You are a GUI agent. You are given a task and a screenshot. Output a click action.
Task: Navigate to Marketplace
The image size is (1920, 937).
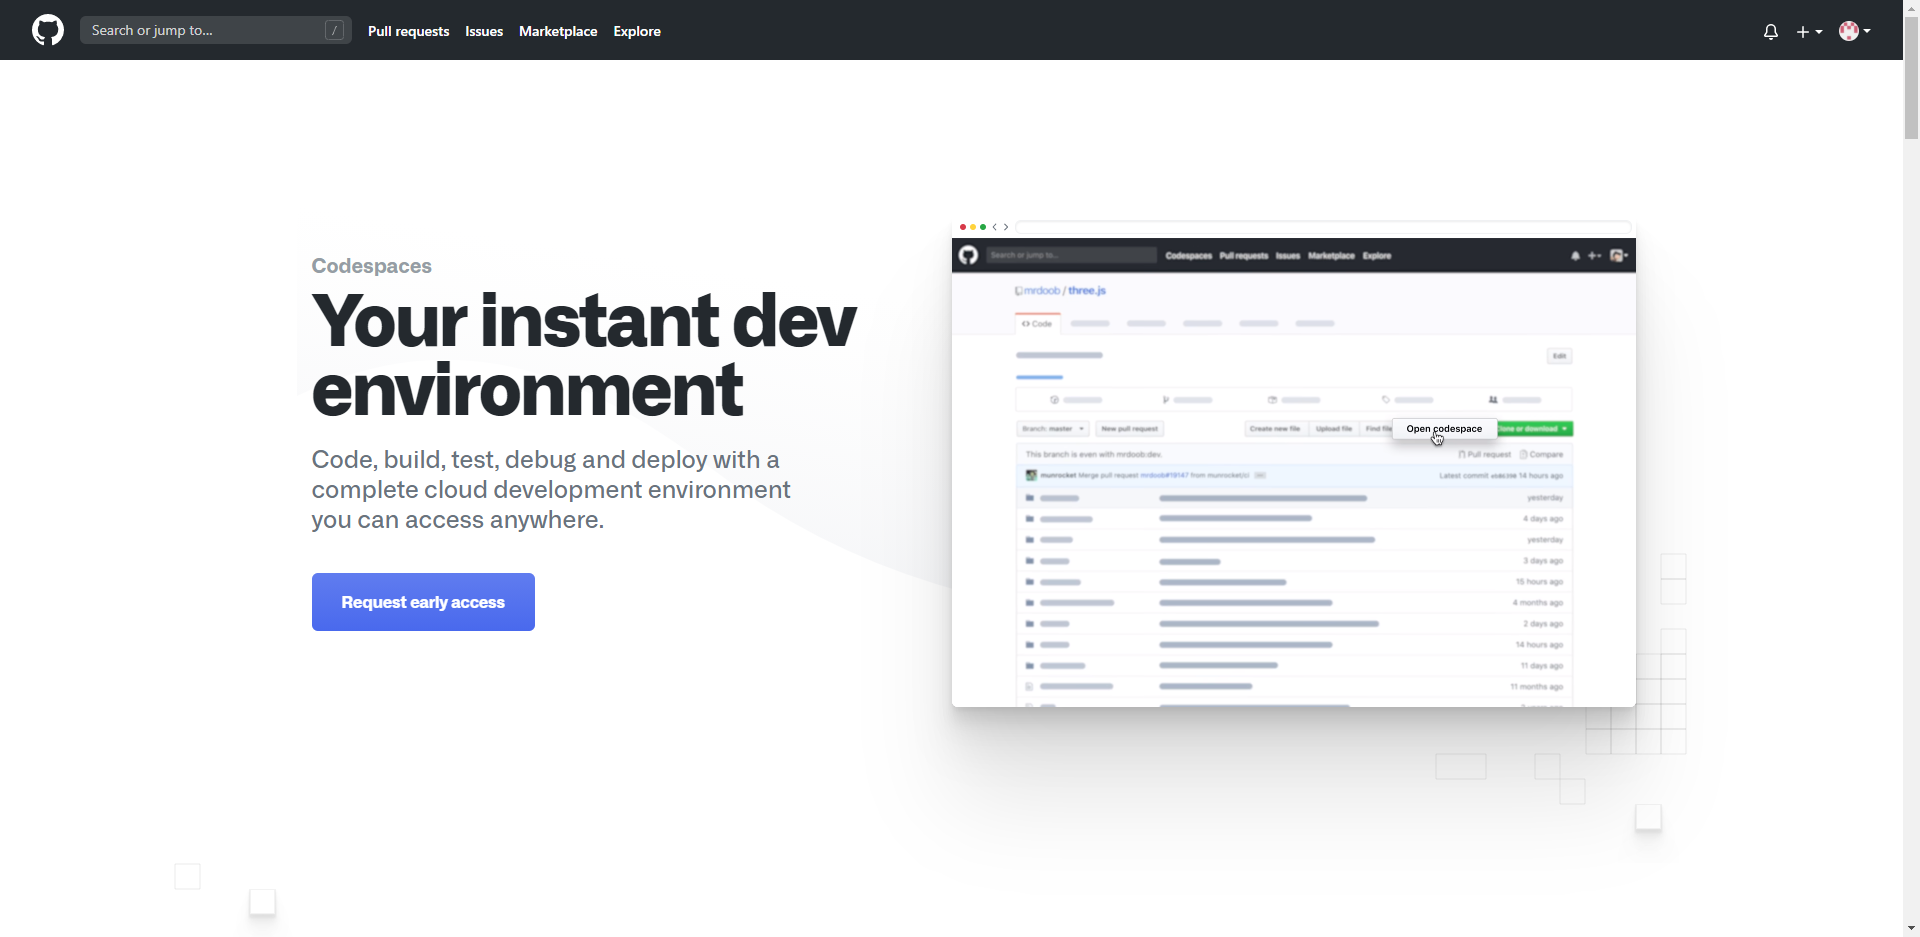tap(558, 31)
